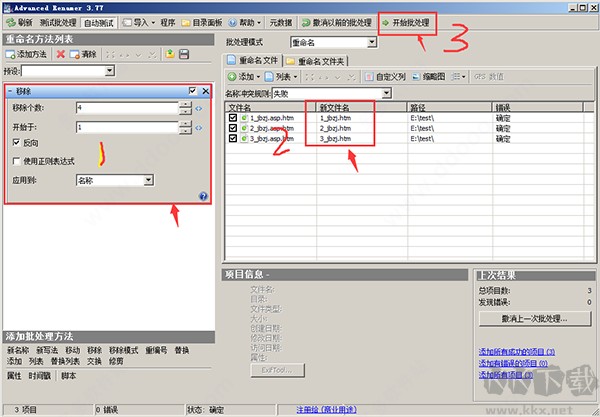
Task: Click 开始批处理 to start the batch
Action: tap(407, 23)
